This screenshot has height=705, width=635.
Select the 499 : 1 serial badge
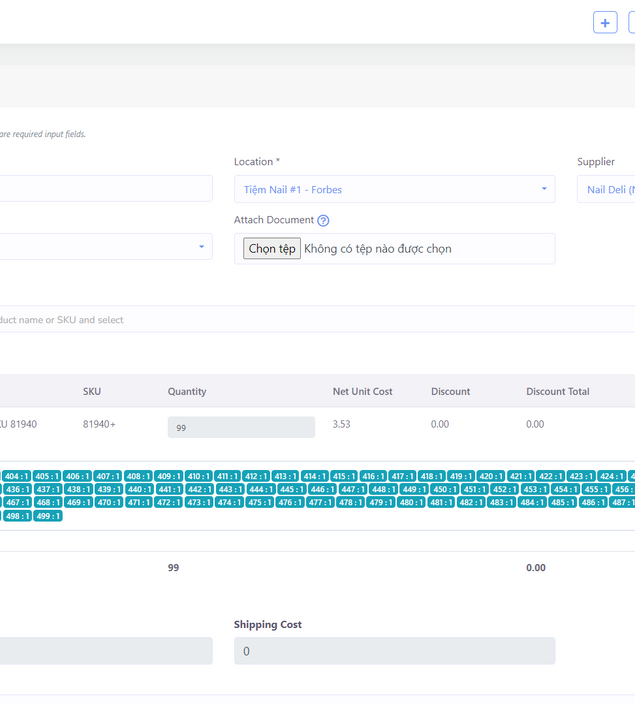pyautogui.click(x=47, y=516)
